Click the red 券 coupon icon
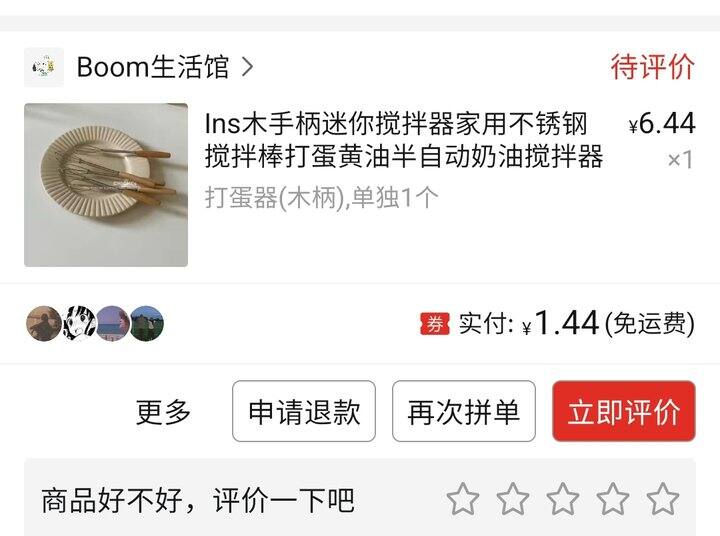The height and width of the screenshot is (536, 720). pos(435,324)
